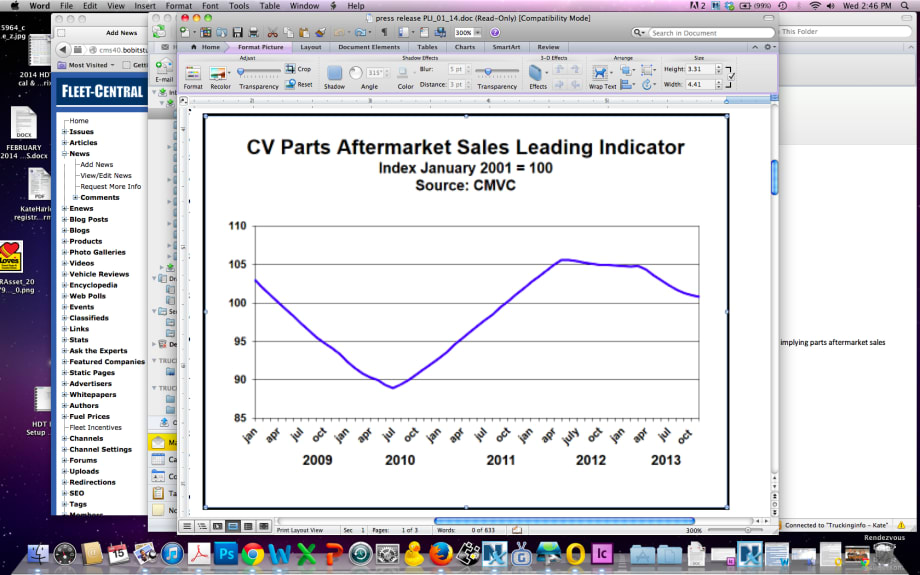
Task: Open the Recolor picture tool
Action: pyautogui.click(x=218, y=73)
